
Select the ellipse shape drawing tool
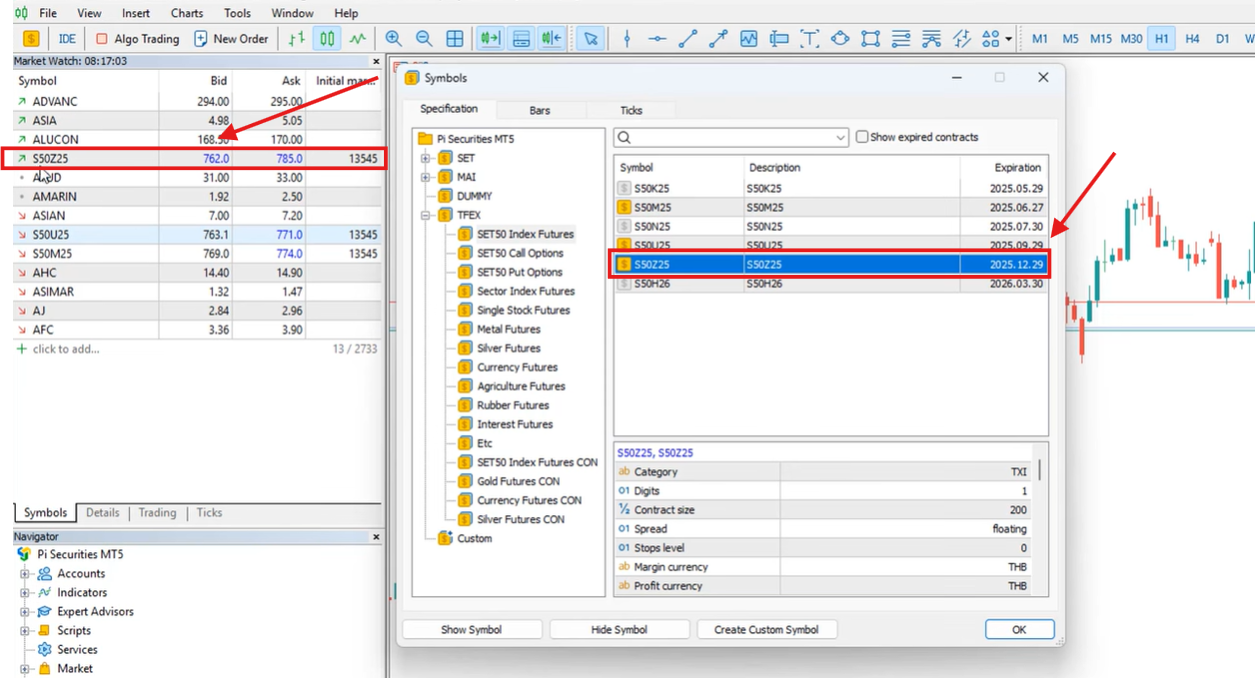840,39
